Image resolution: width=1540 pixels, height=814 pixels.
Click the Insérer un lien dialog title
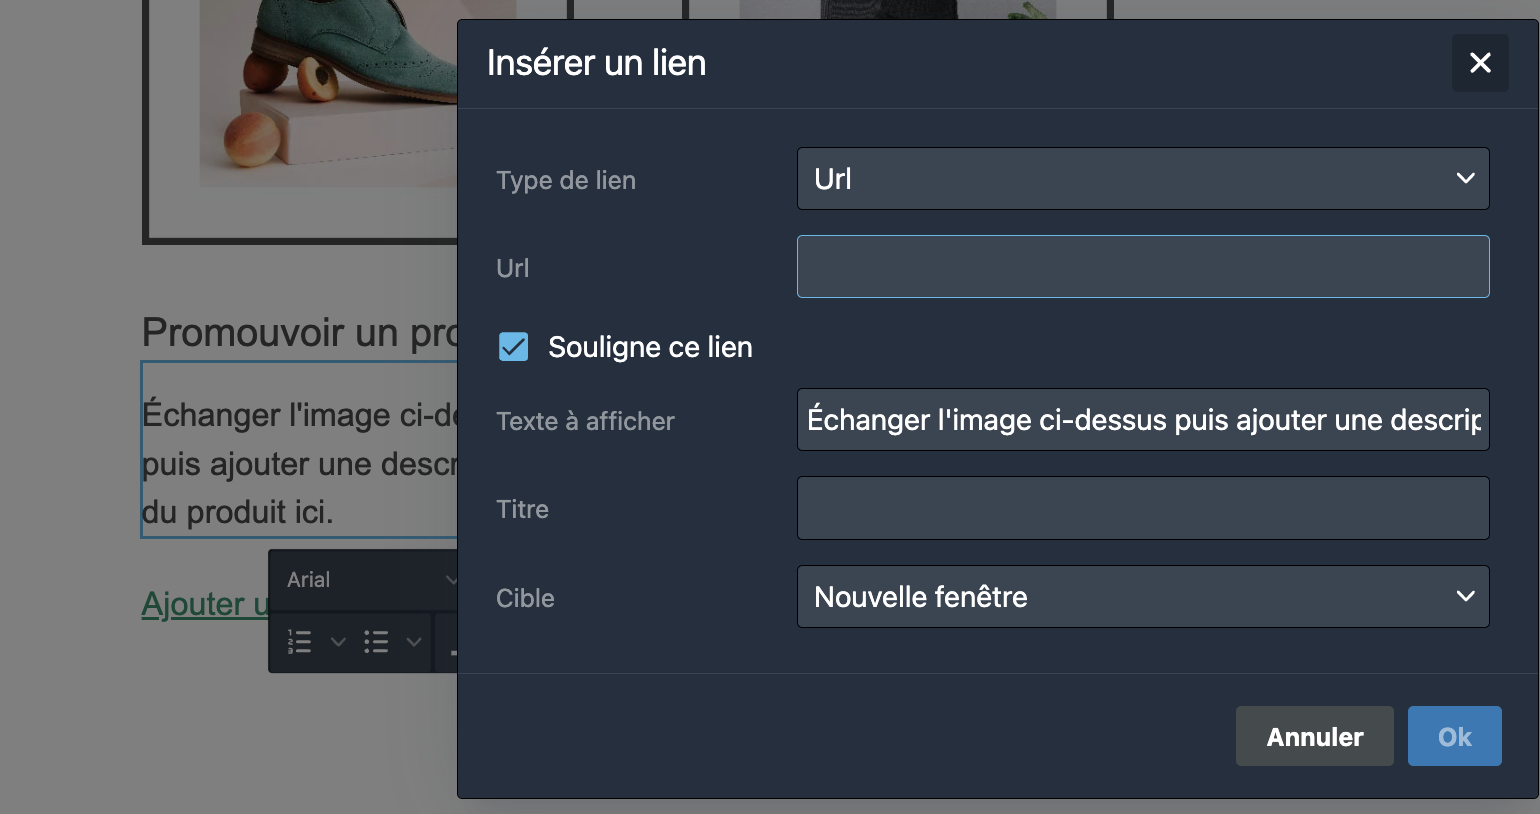click(596, 63)
